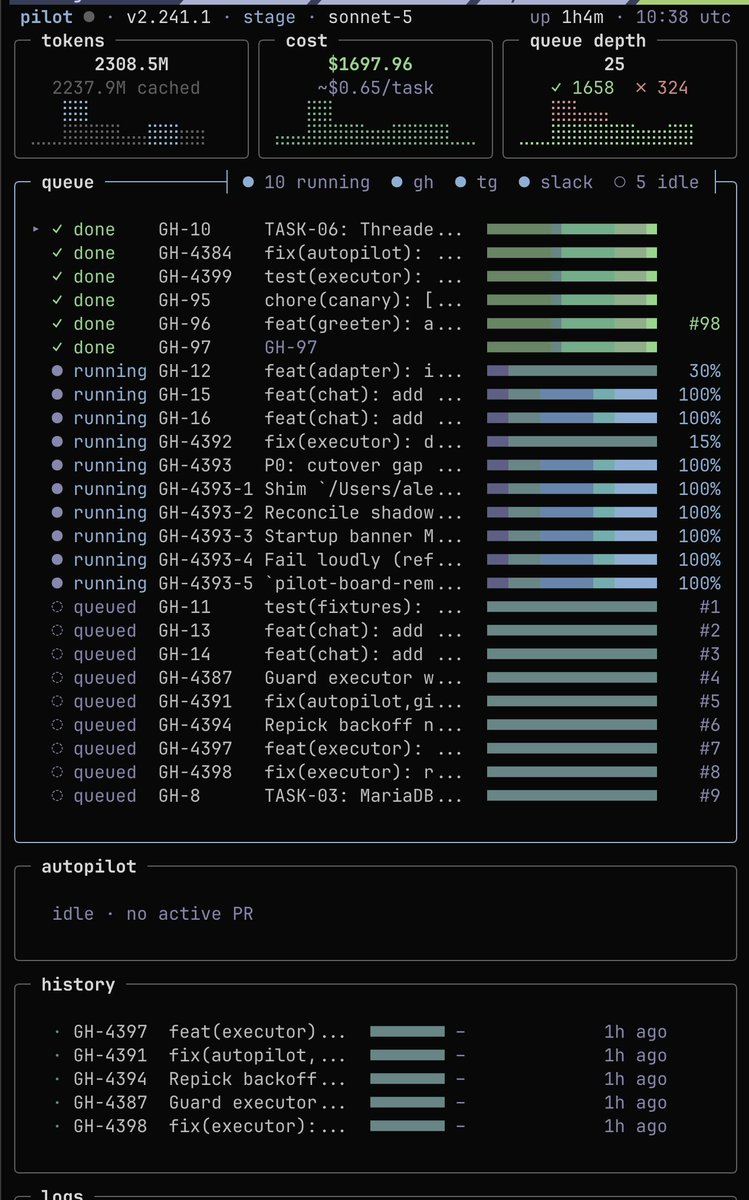Click 'Shim `/Users/ale...' task title
Image resolution: width=749 pixels, height=1200 pixels.
(364, 489)
